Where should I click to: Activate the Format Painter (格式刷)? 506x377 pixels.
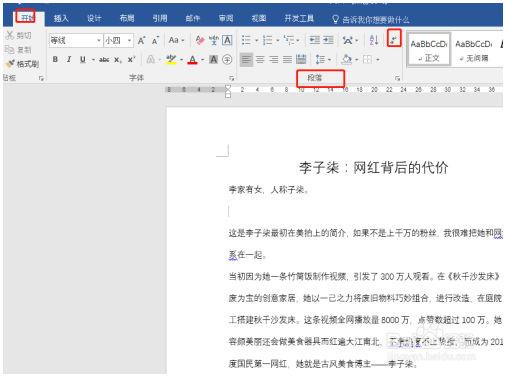tap(22, 63)
